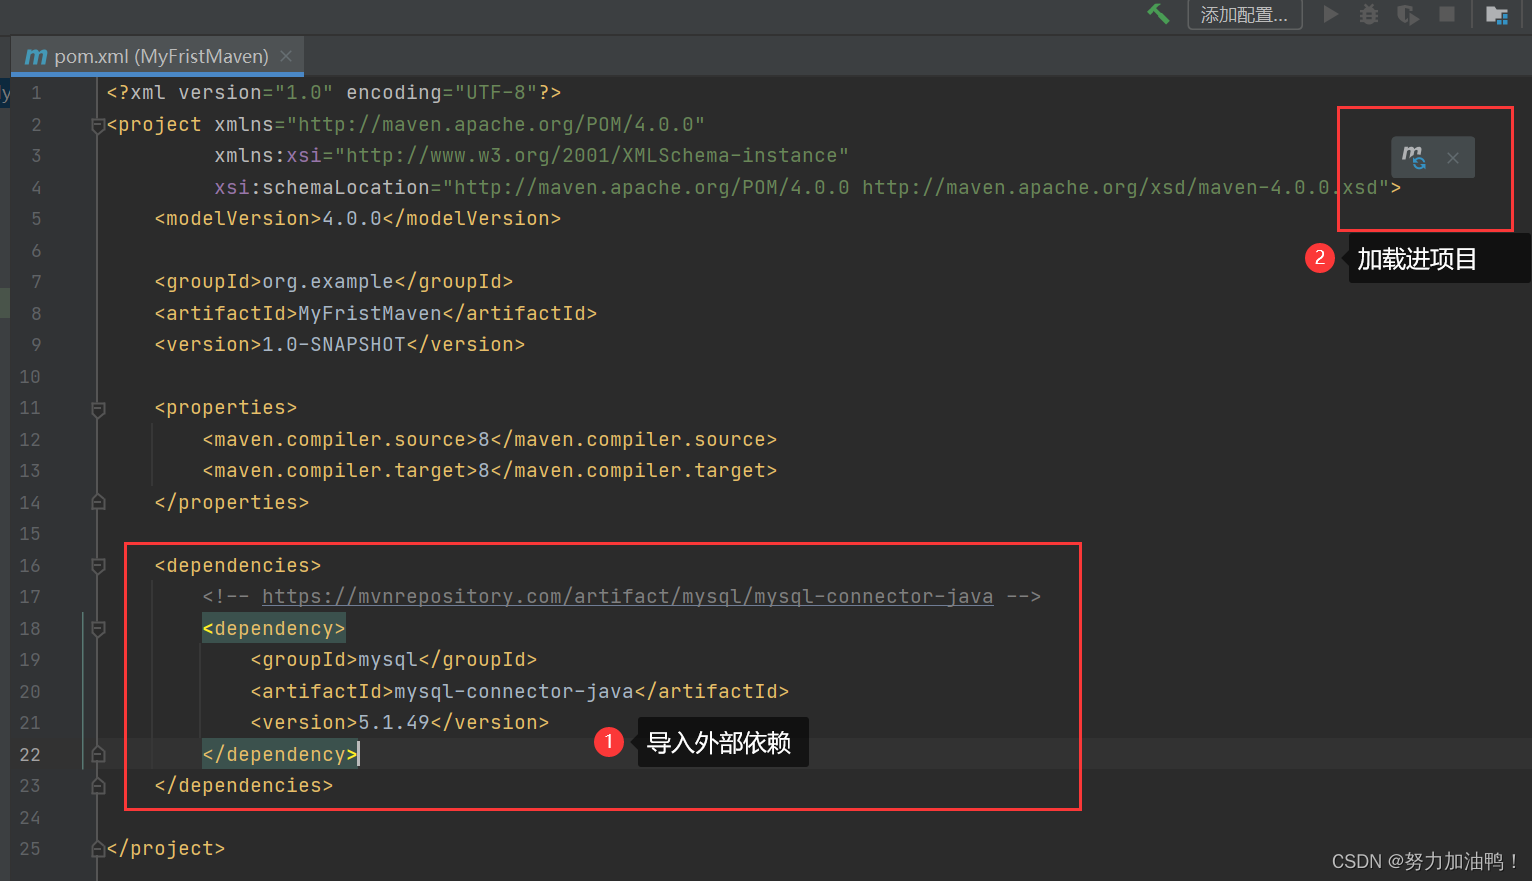Click the fold end marker at line 14
The height and width of the screenshot is (881, 1532).
[98, 502]
